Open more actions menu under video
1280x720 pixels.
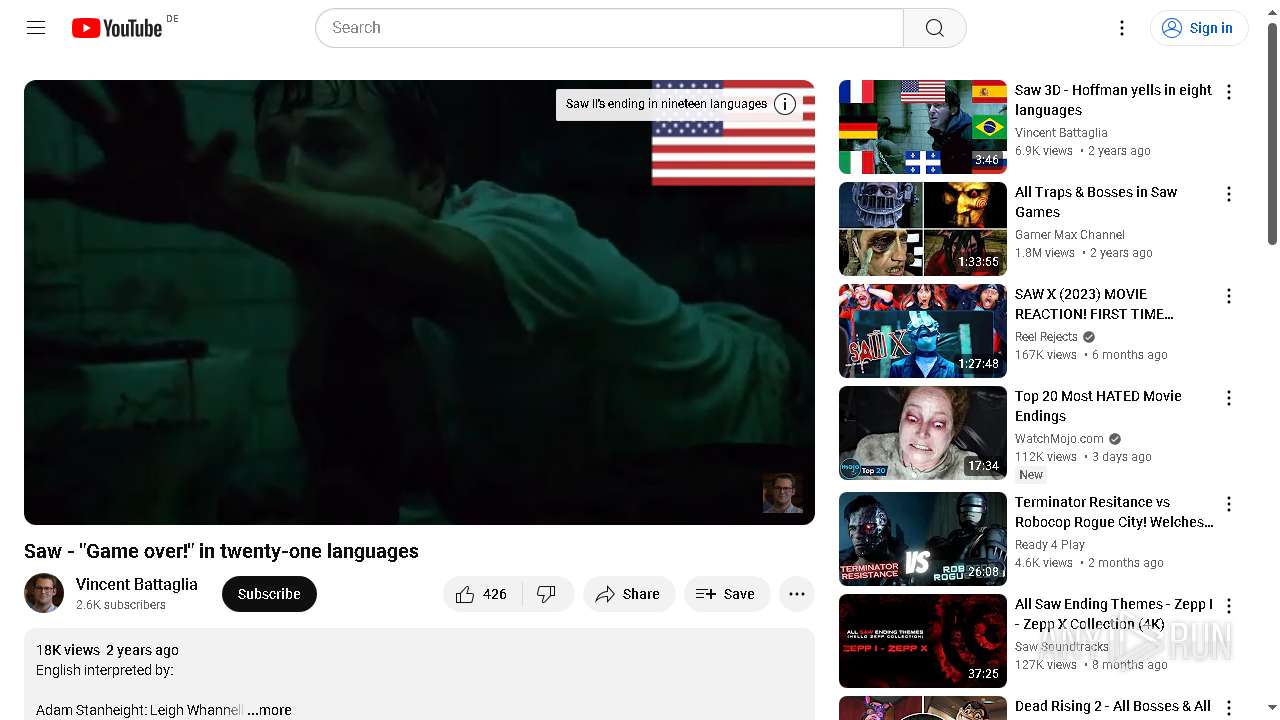797,594
